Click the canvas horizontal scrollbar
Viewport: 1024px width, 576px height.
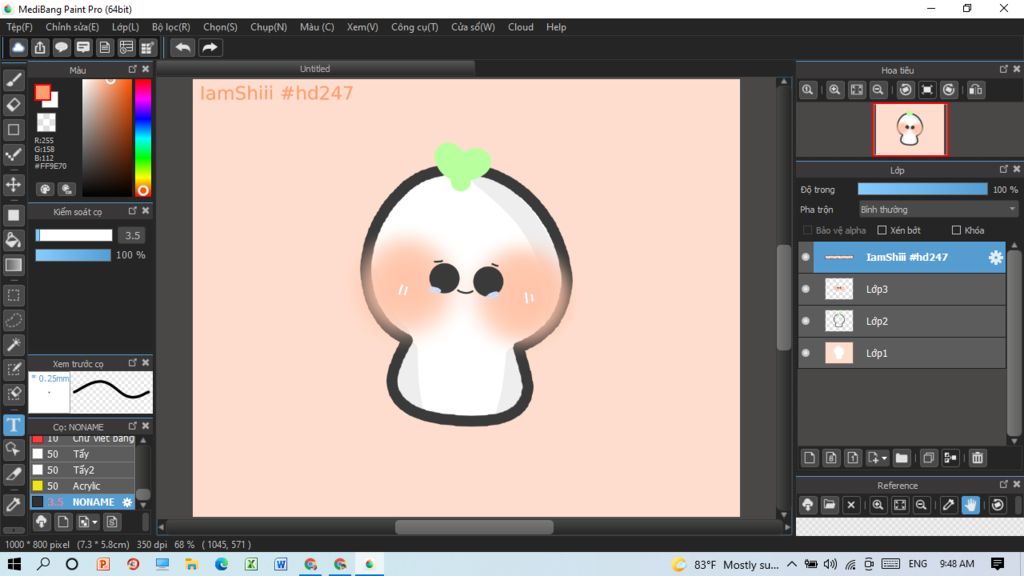click(x=474, y=526)
